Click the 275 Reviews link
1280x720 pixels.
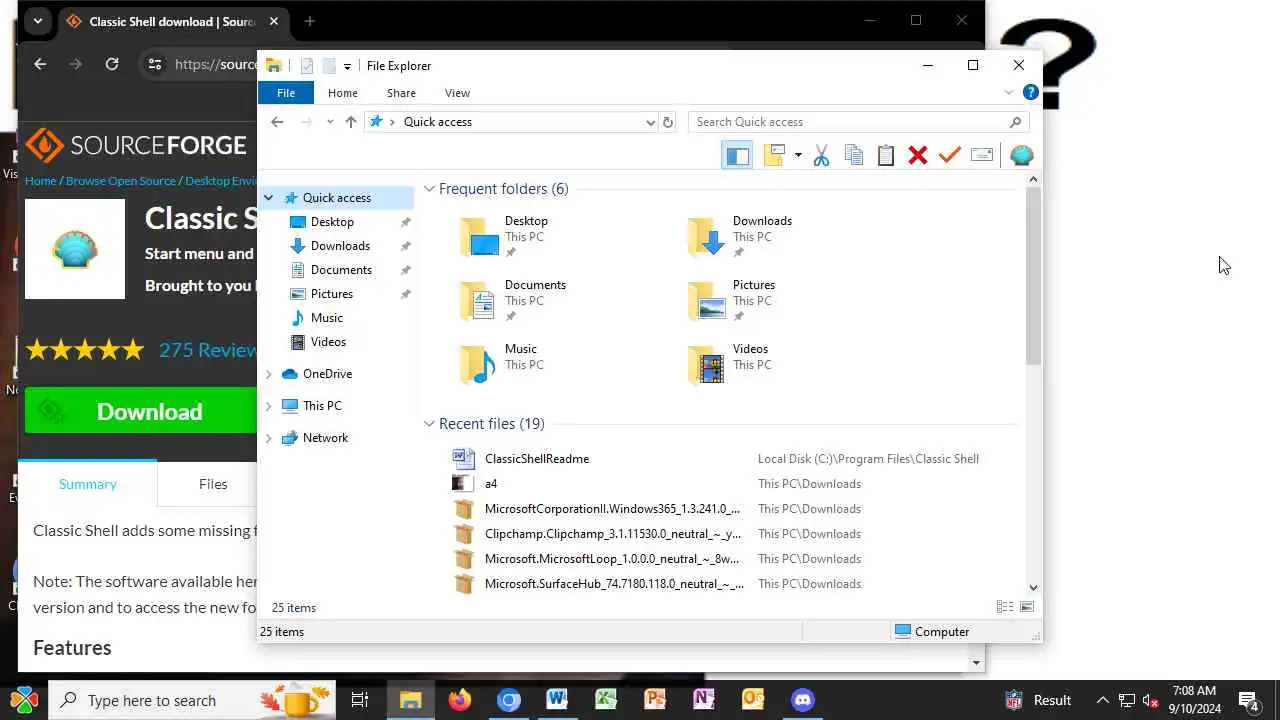(x=208, y=350)
